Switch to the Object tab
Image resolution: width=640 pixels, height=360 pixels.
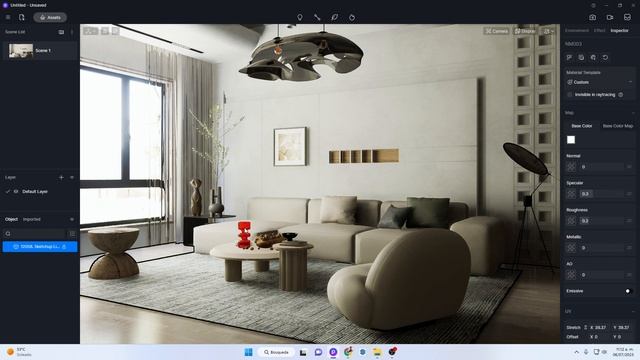(11, 219)
